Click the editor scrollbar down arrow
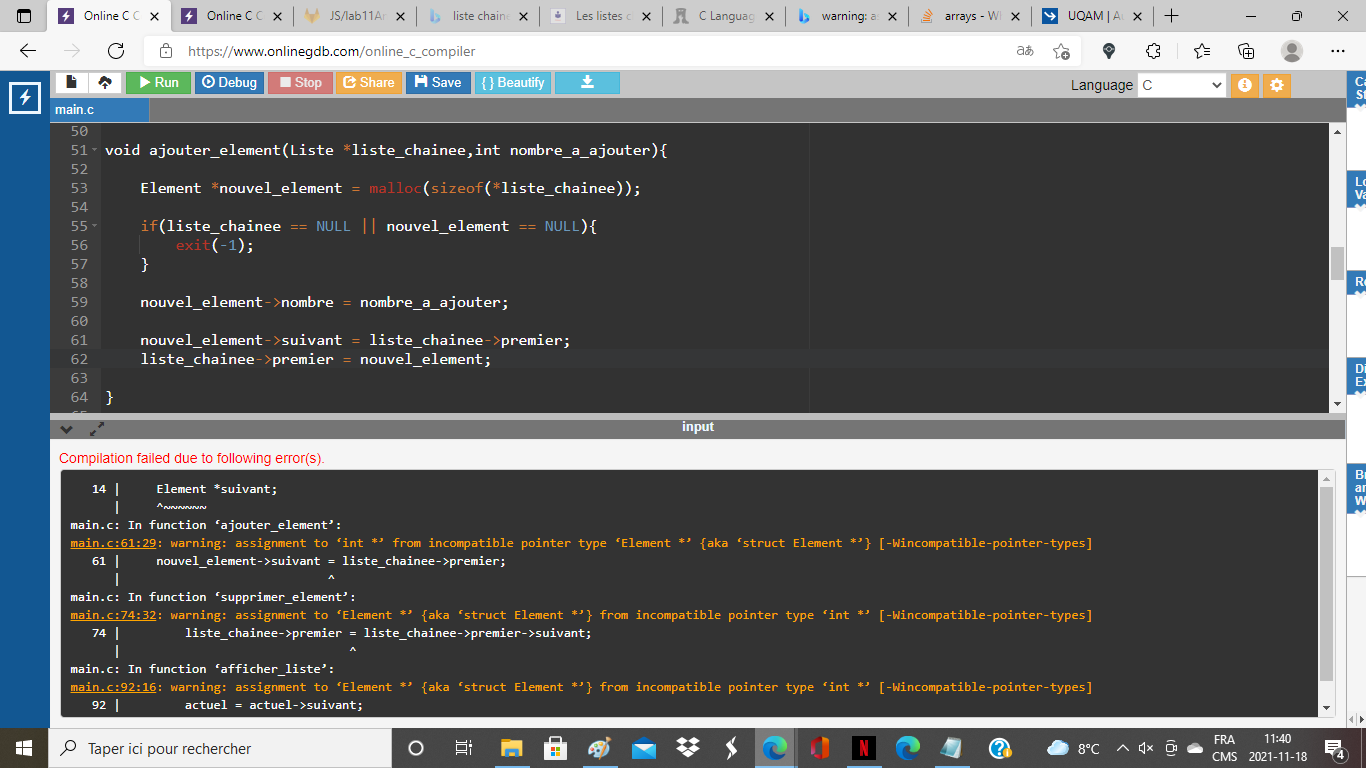 coord(1337,404)
